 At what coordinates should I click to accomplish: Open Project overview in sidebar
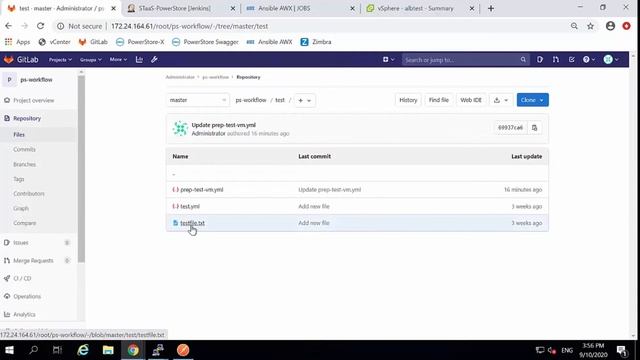tap(33, 100)
